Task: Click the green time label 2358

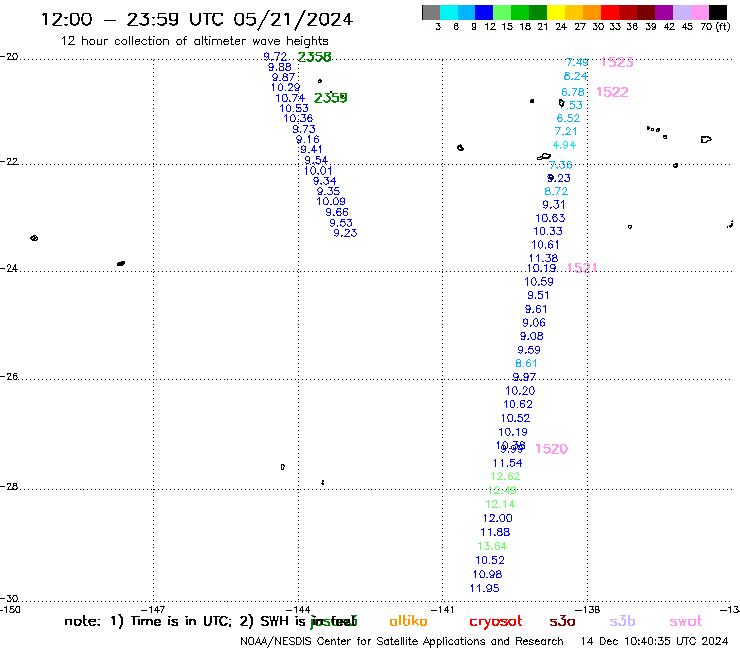Action: click(314, 57)
